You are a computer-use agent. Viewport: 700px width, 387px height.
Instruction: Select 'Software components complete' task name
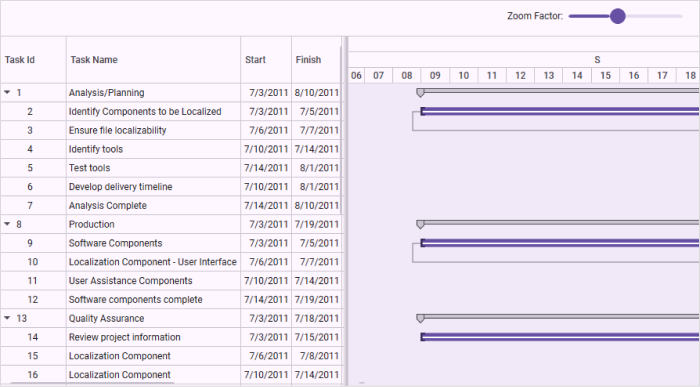pyautogui.click(x=136, y=300)
